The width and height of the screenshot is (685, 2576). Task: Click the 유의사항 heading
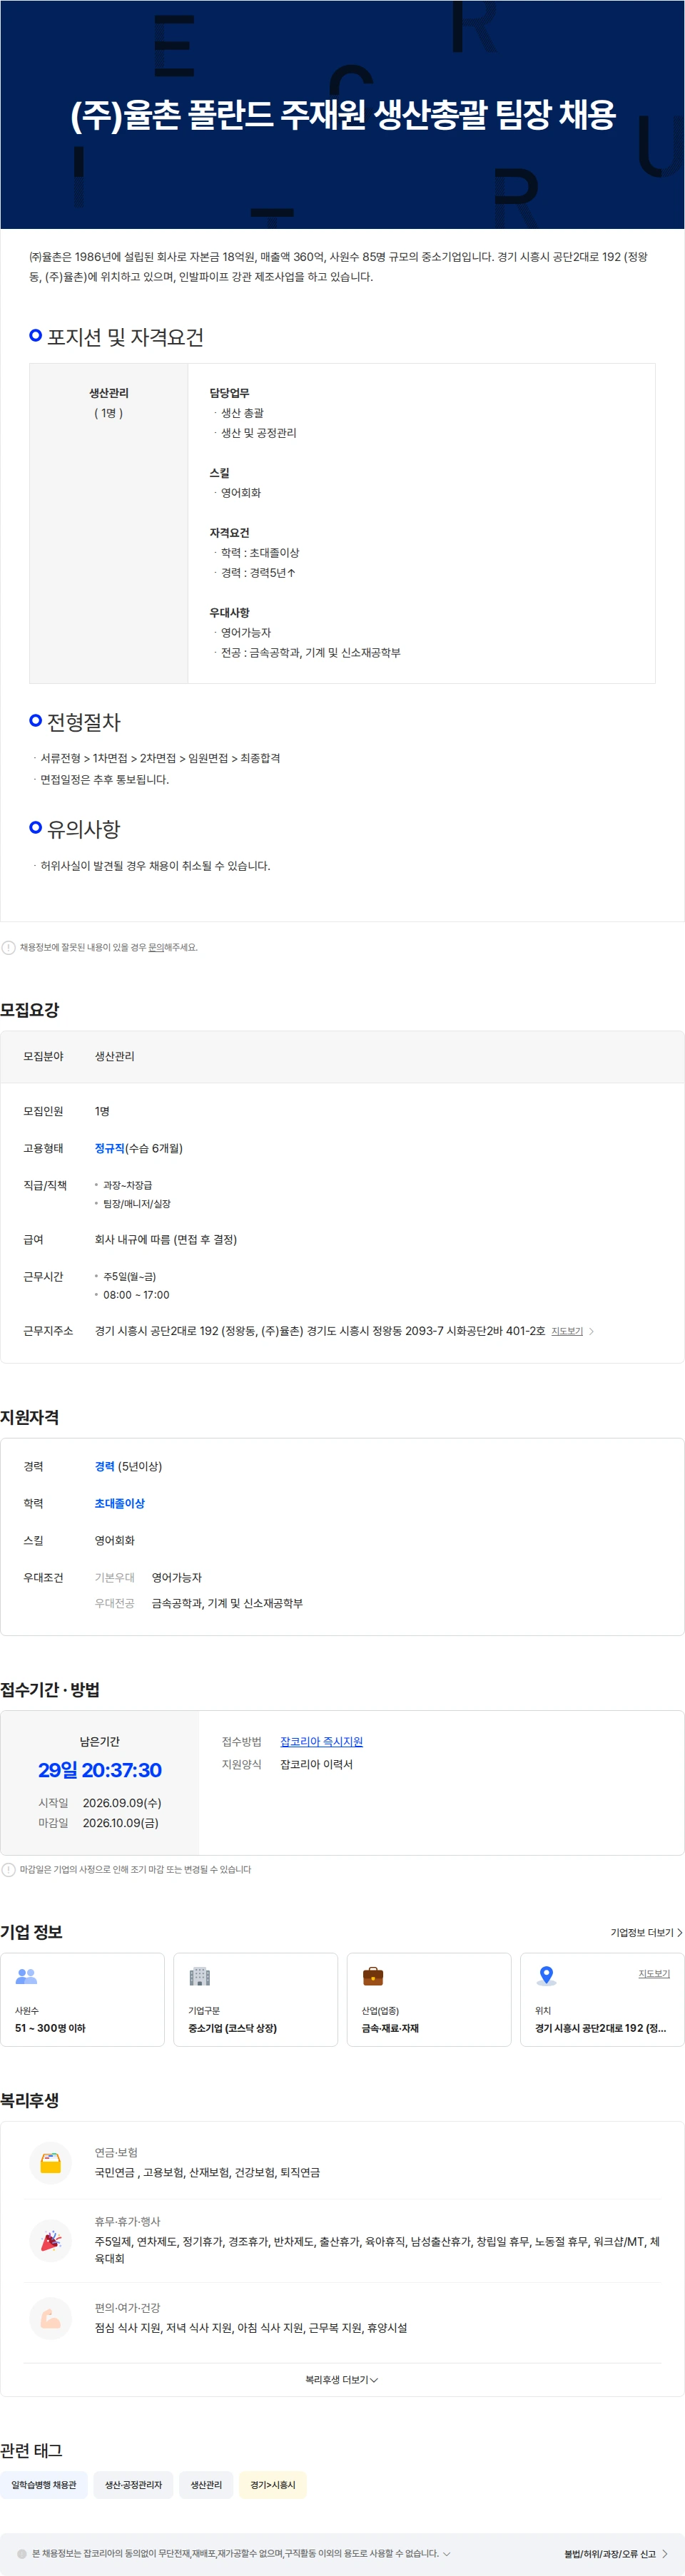click(84, 828)
